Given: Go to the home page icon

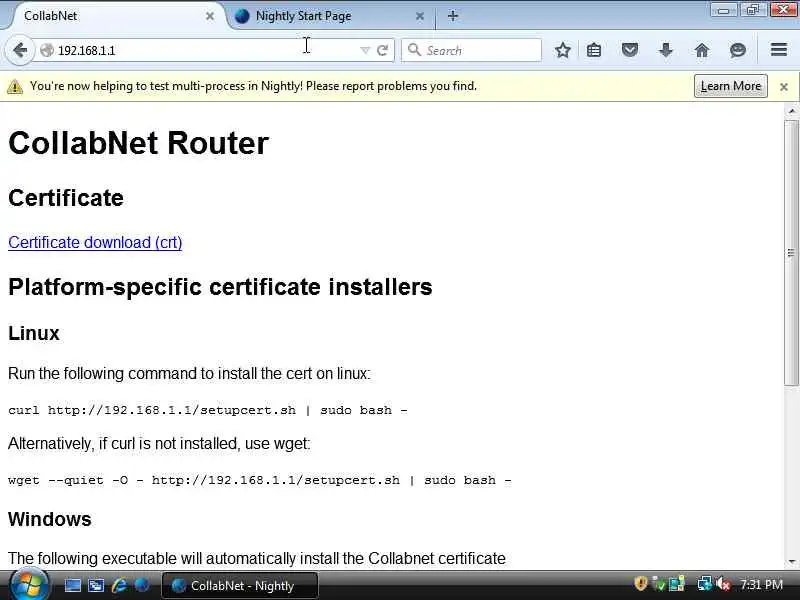Looking at the screenshot, I should point(702,50).
